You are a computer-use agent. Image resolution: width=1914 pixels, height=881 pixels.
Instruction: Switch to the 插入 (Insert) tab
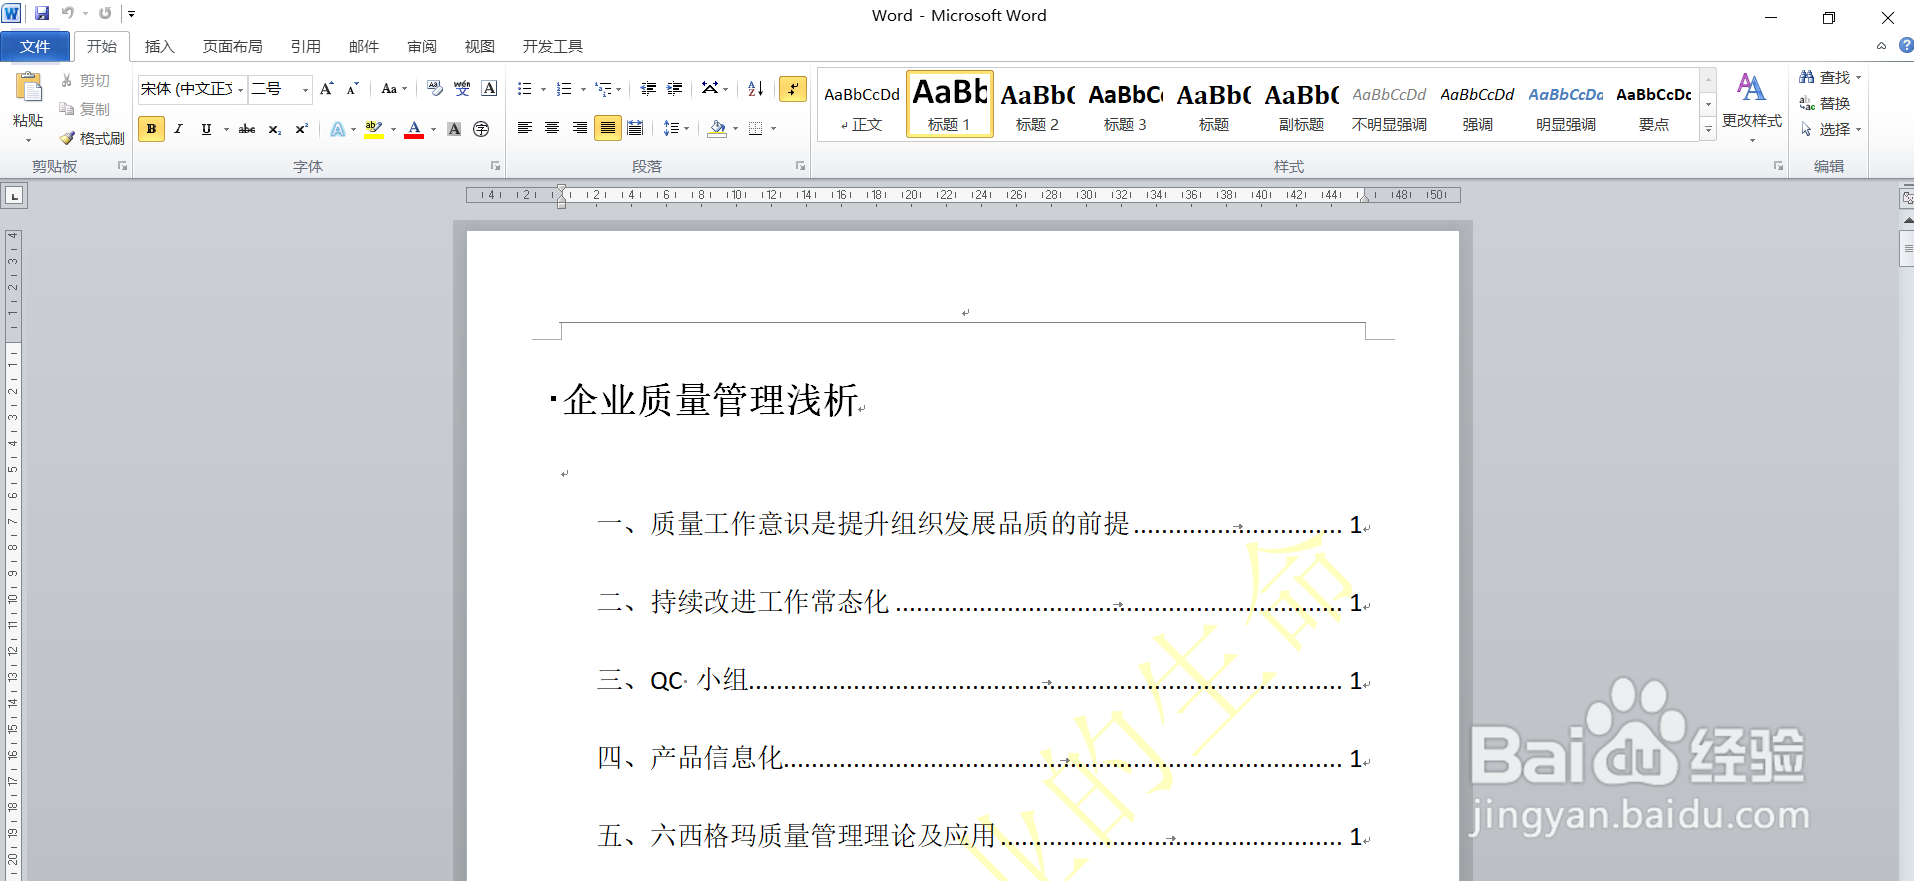point(159,46)
